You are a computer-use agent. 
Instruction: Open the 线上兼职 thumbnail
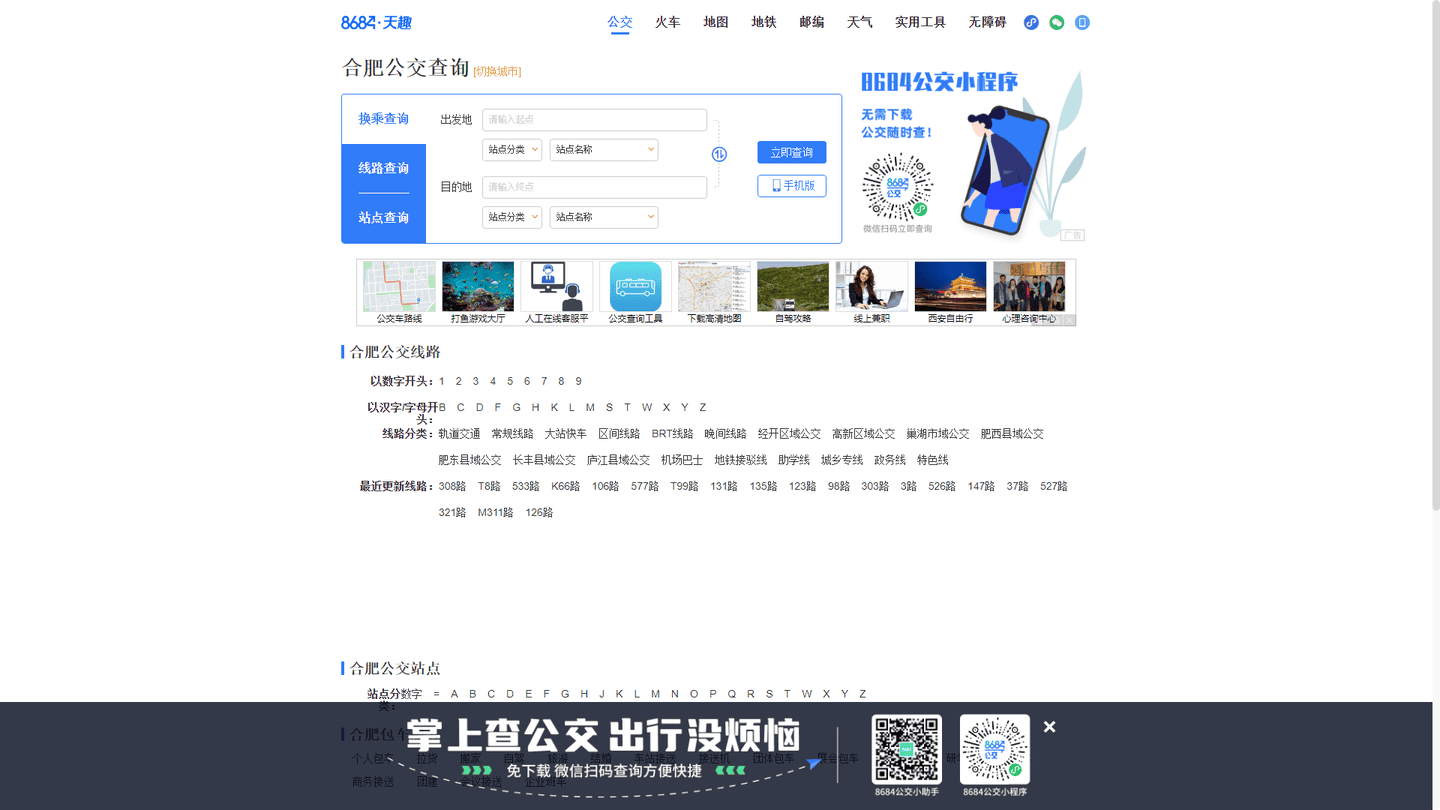coord(872,292)
